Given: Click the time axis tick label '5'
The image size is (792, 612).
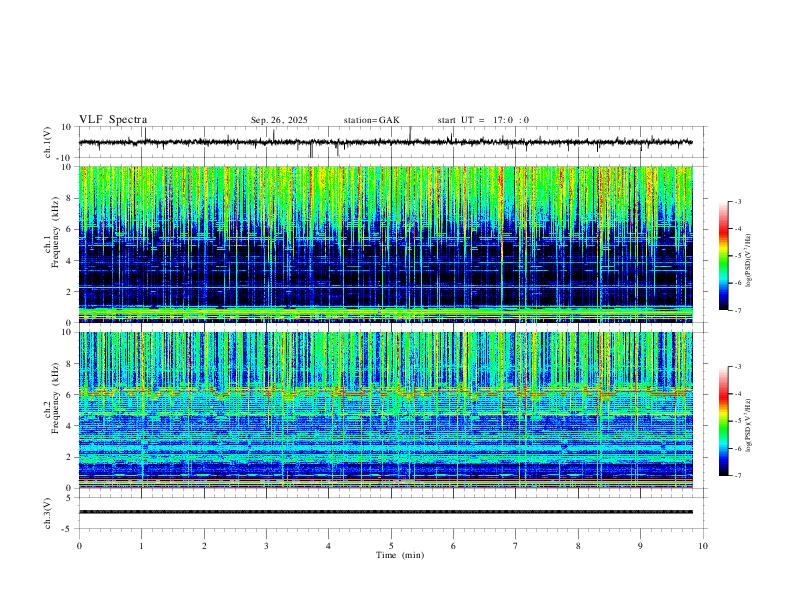Looking at the screenshot, I should [x=391, y=546].
